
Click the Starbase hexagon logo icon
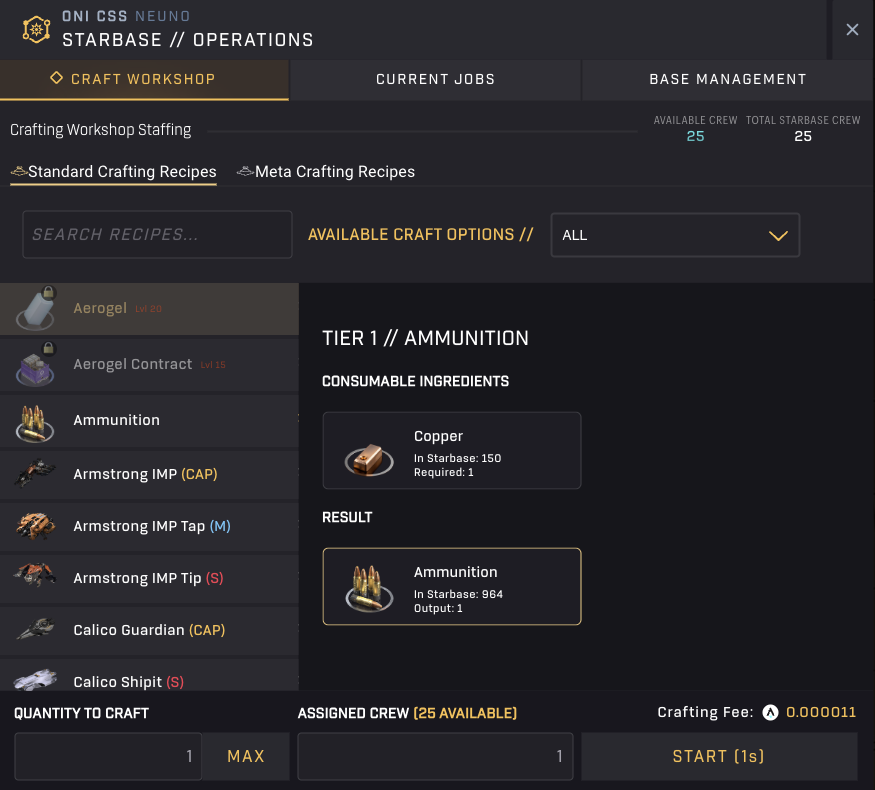(36, 29)
